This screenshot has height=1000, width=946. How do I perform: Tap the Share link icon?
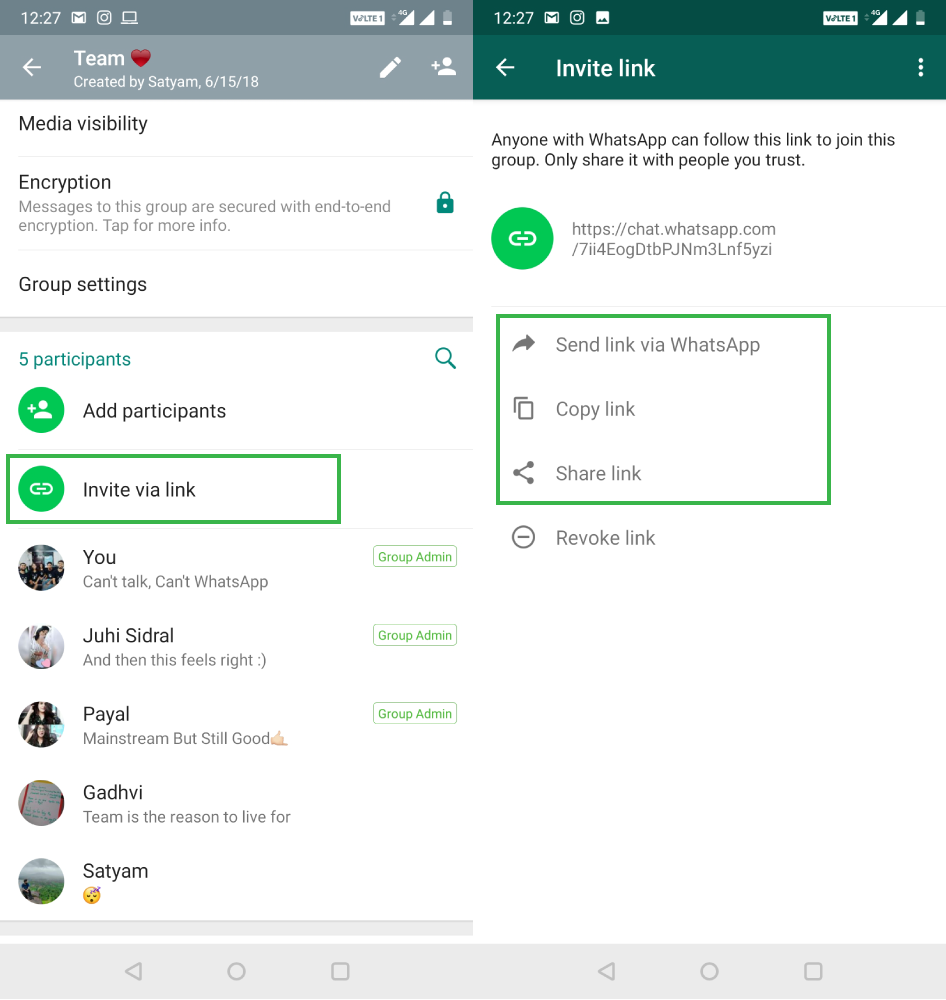[x=524, y=473]
